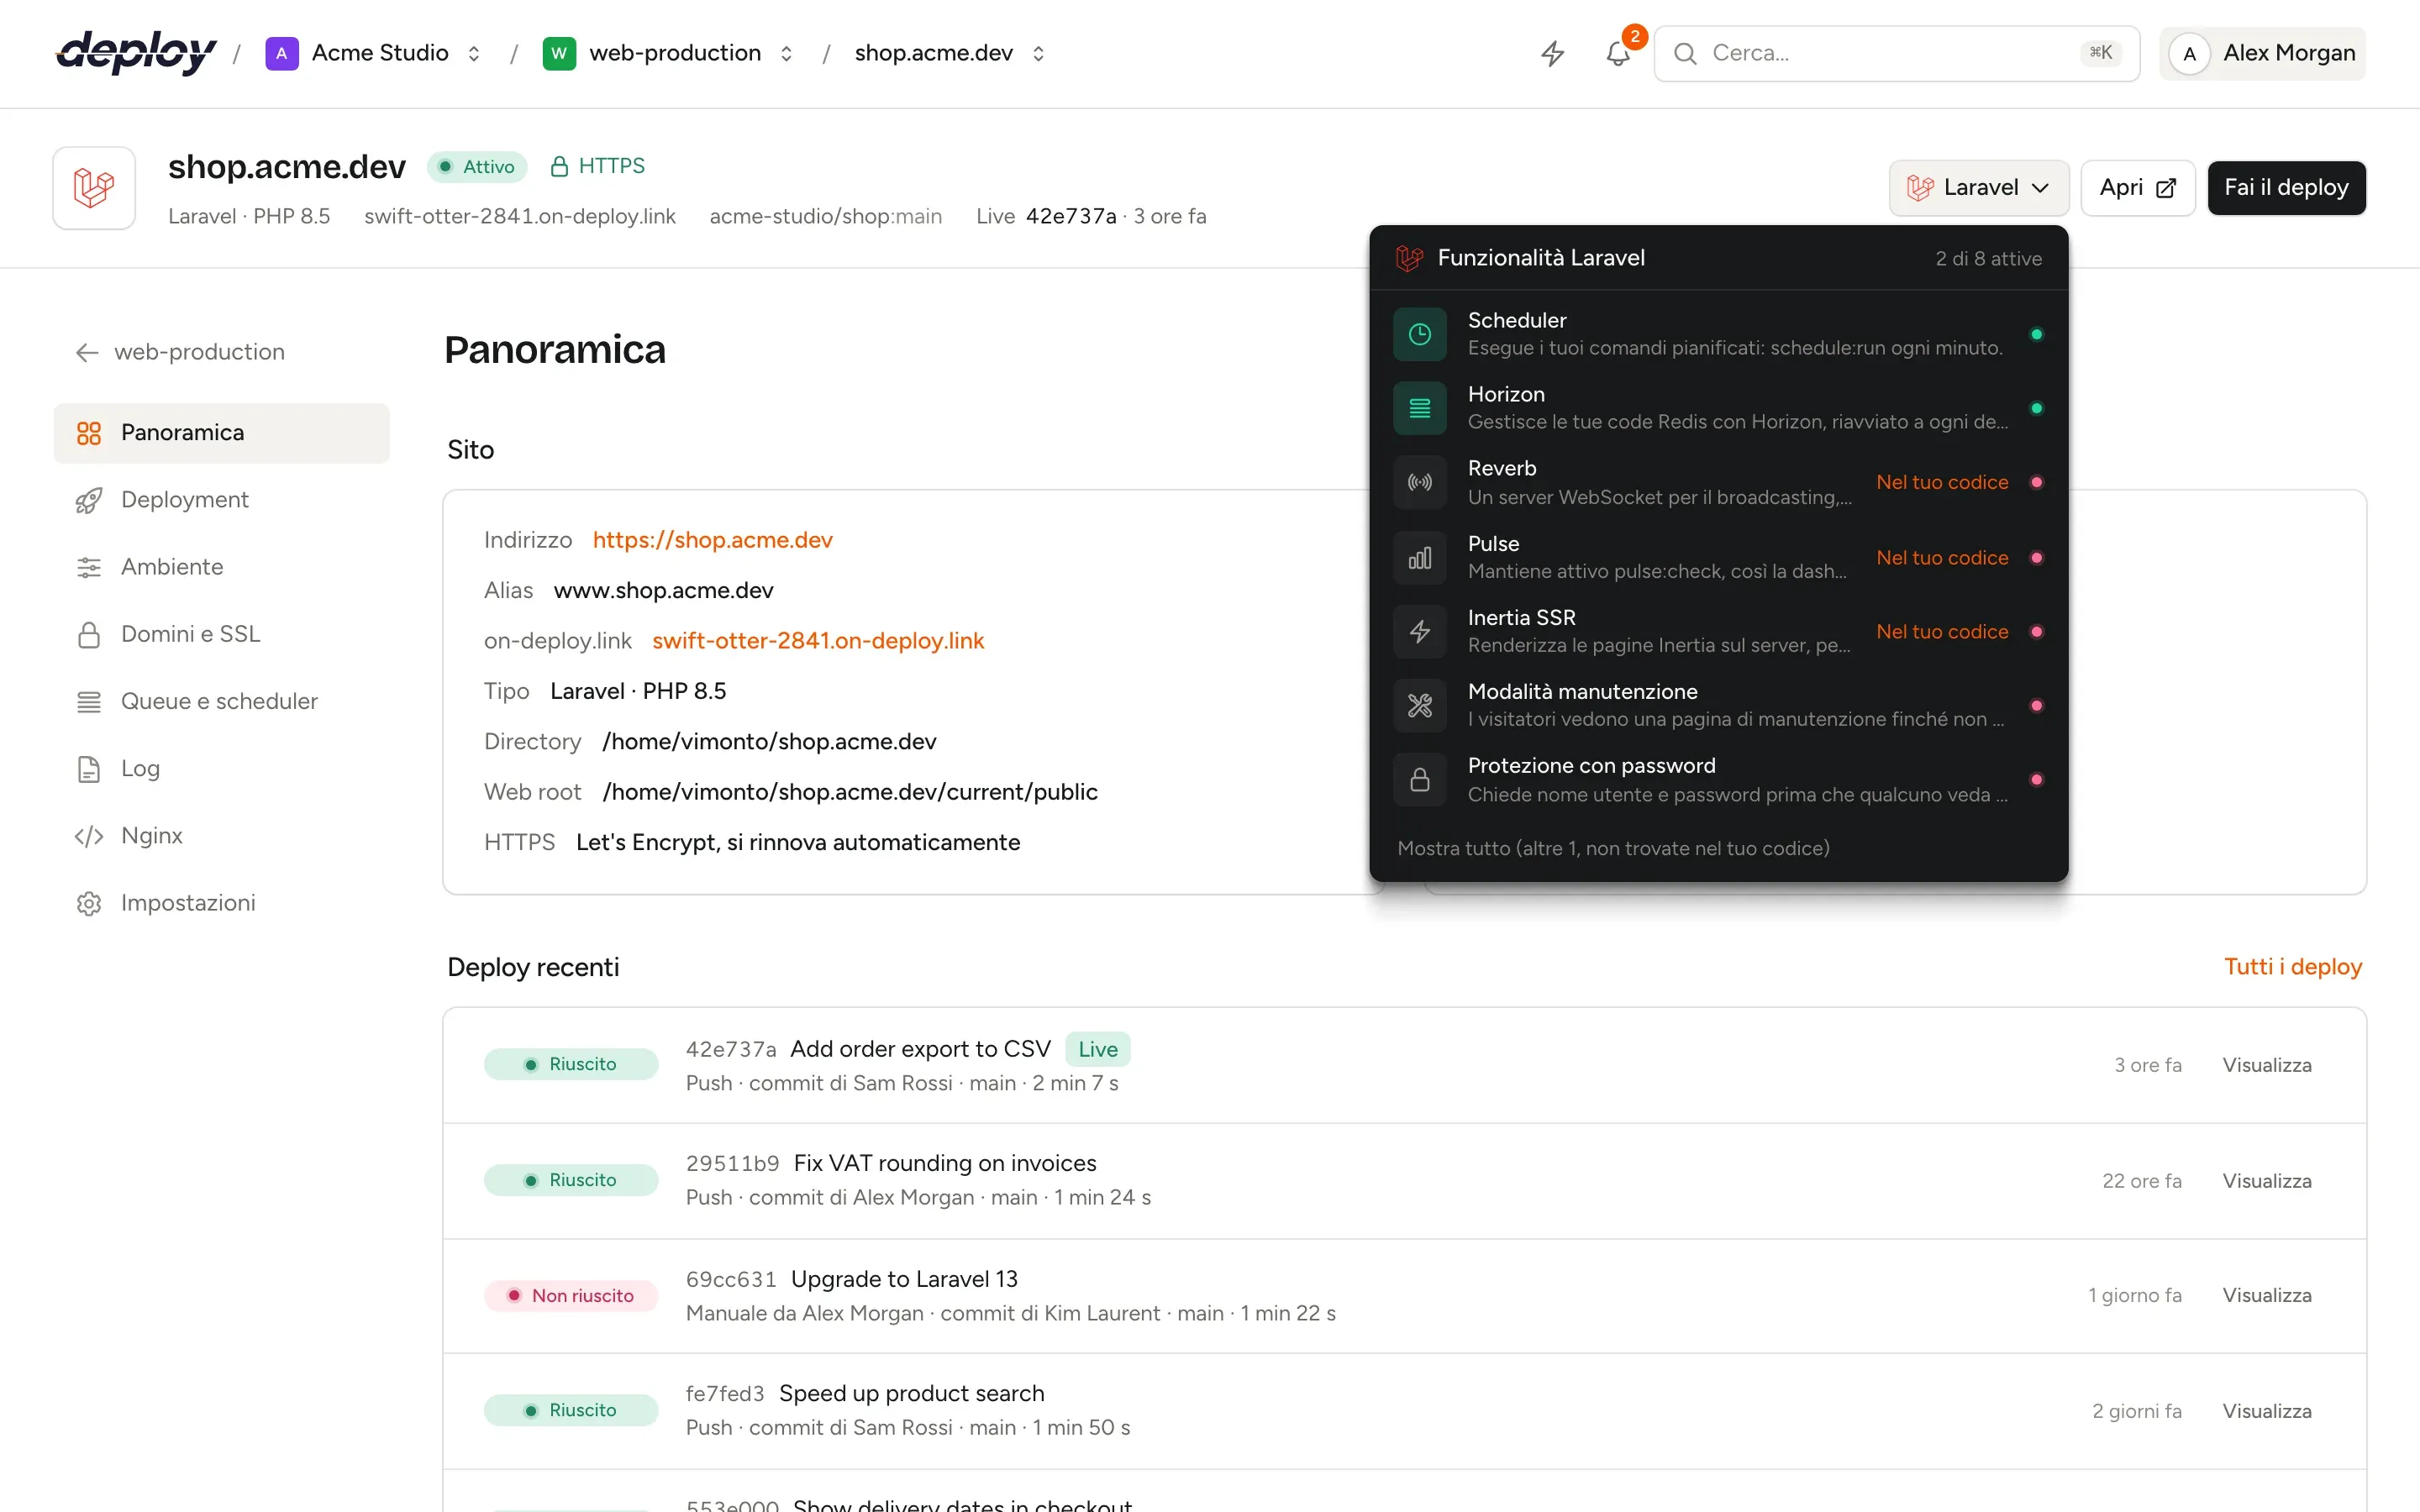Image resolution: width=2420 pixels, height=1512 pixels.
Task: Open Deployment section
Action: [x=221, y=500]
